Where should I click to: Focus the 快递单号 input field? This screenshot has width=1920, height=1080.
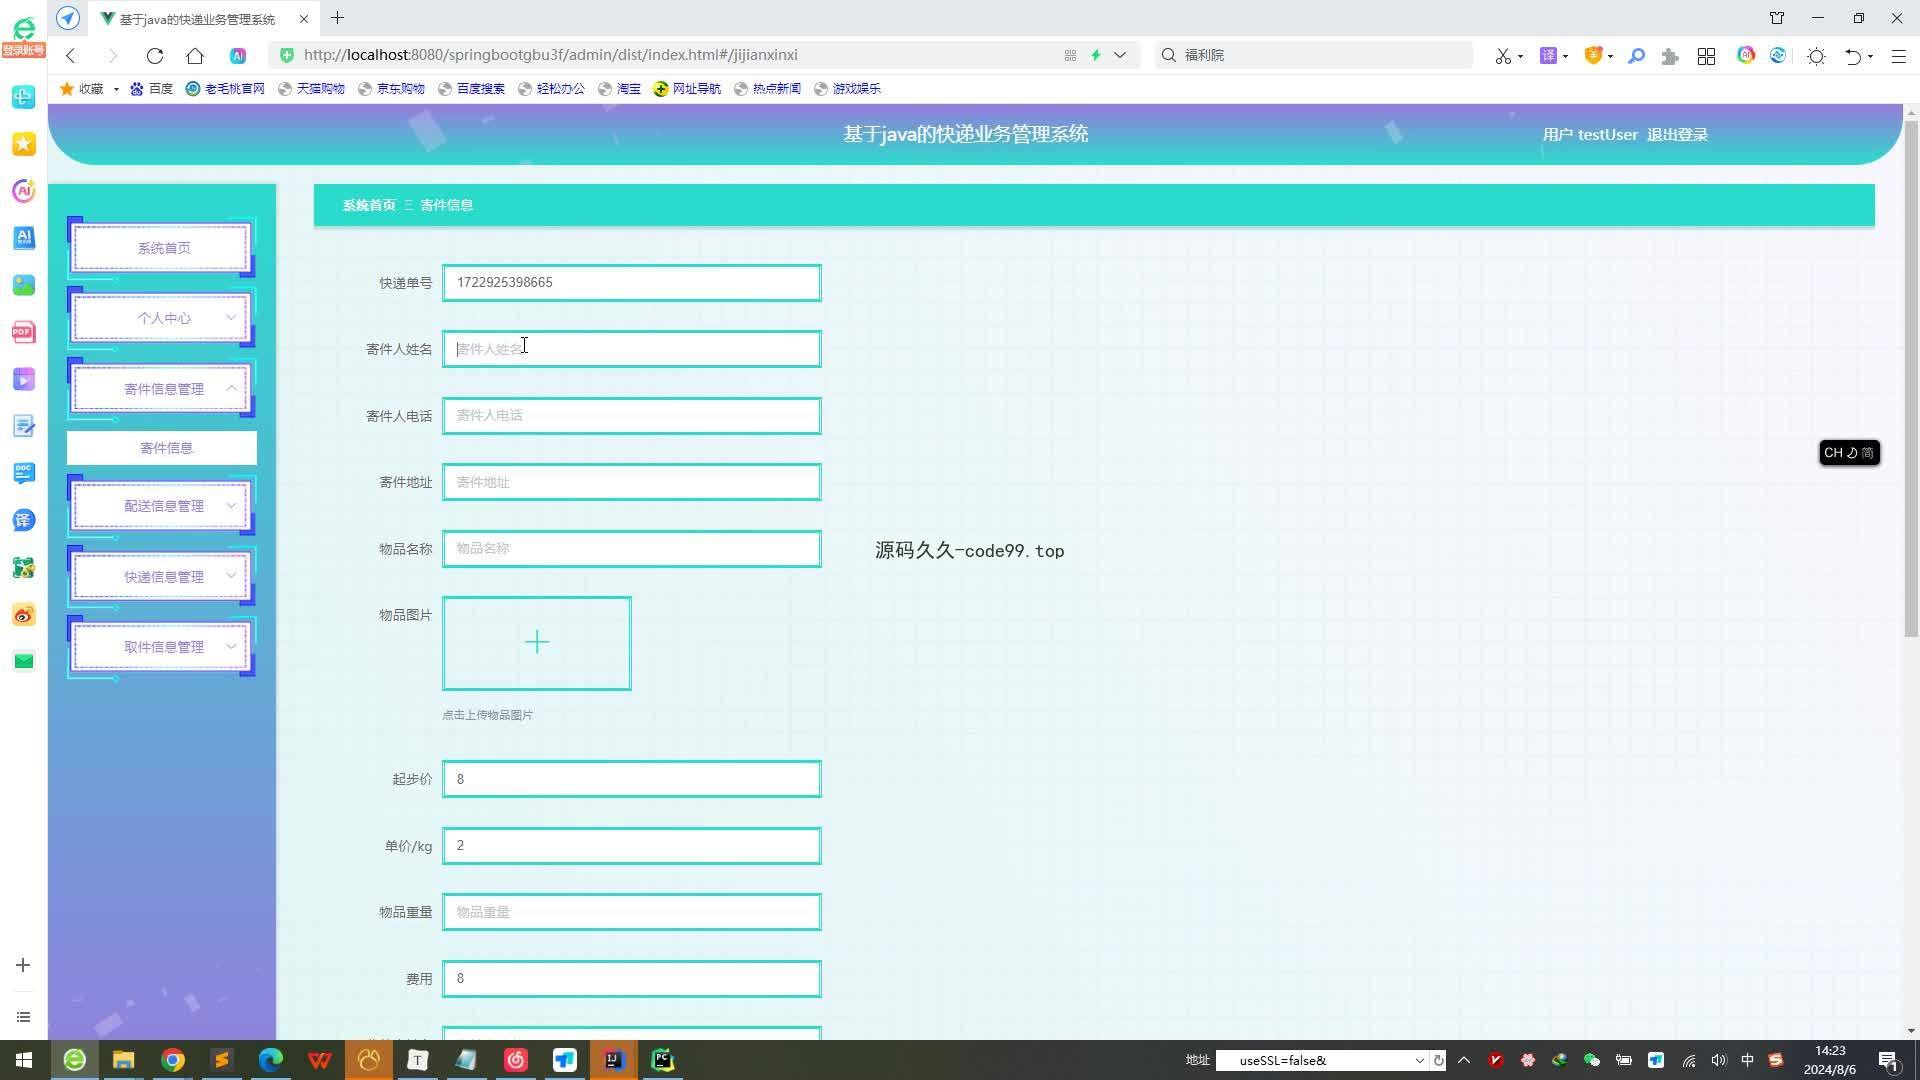click(632, 283)
